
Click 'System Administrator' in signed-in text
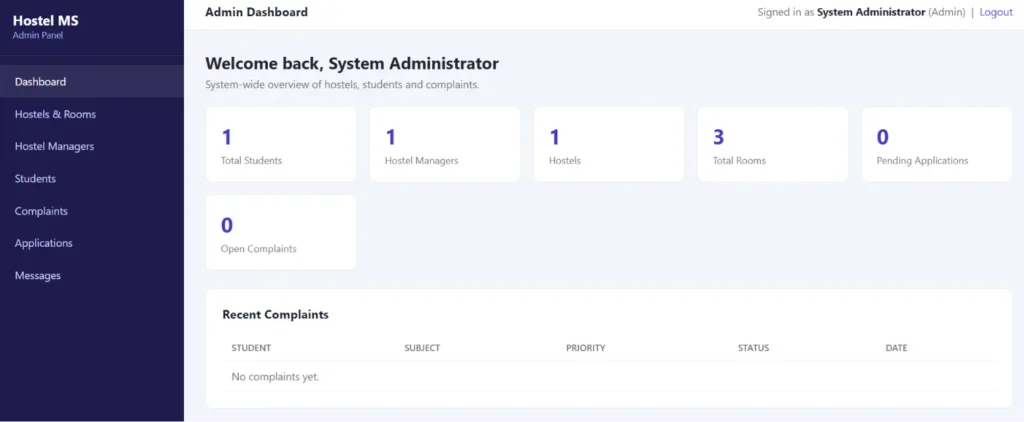click(x=871, y=12)
